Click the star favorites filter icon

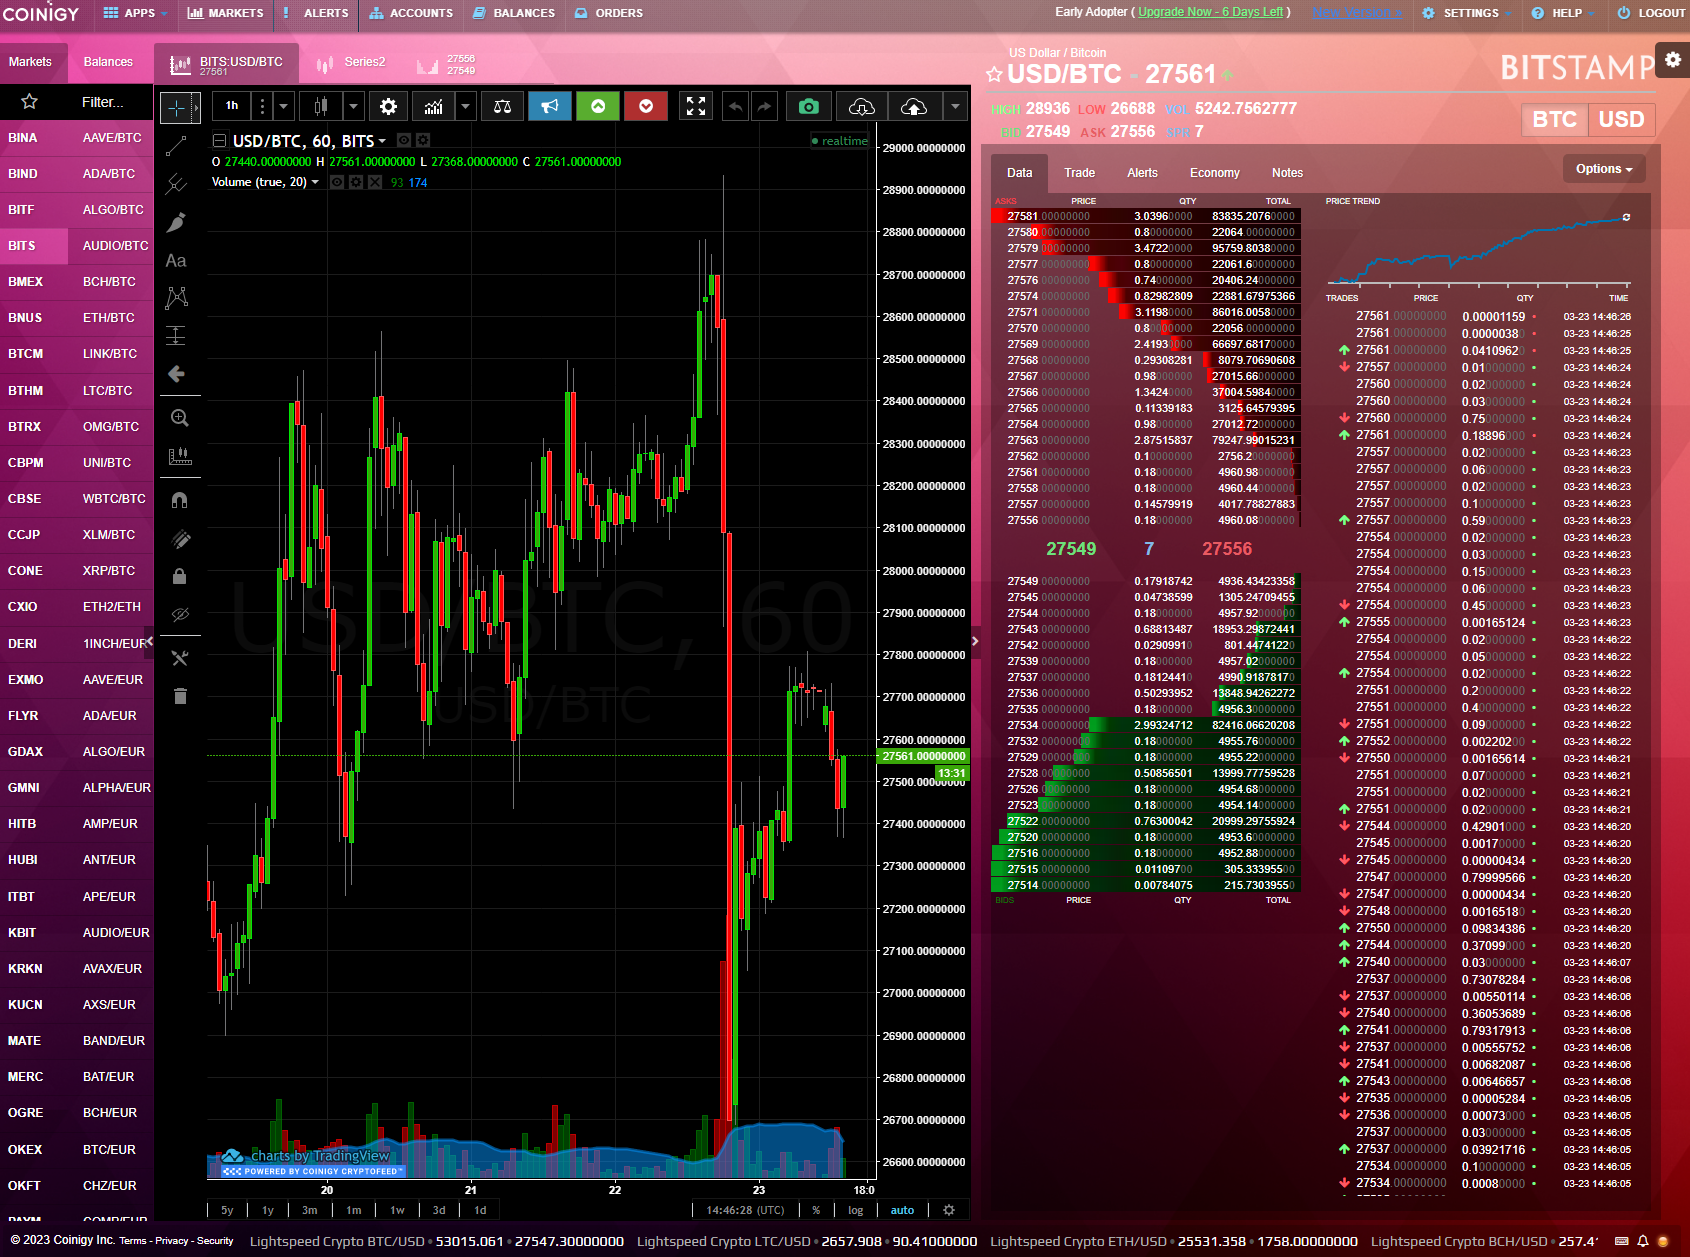click(x=29, y=101)
